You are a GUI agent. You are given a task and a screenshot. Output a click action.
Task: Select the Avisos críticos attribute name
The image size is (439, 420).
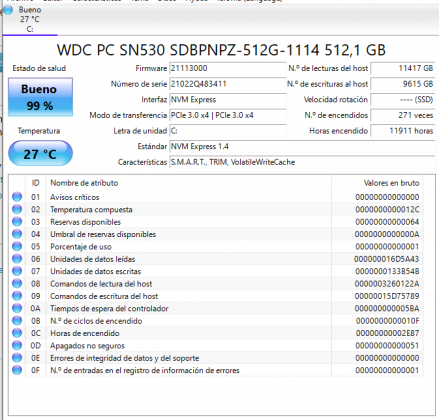coord(75,197)
